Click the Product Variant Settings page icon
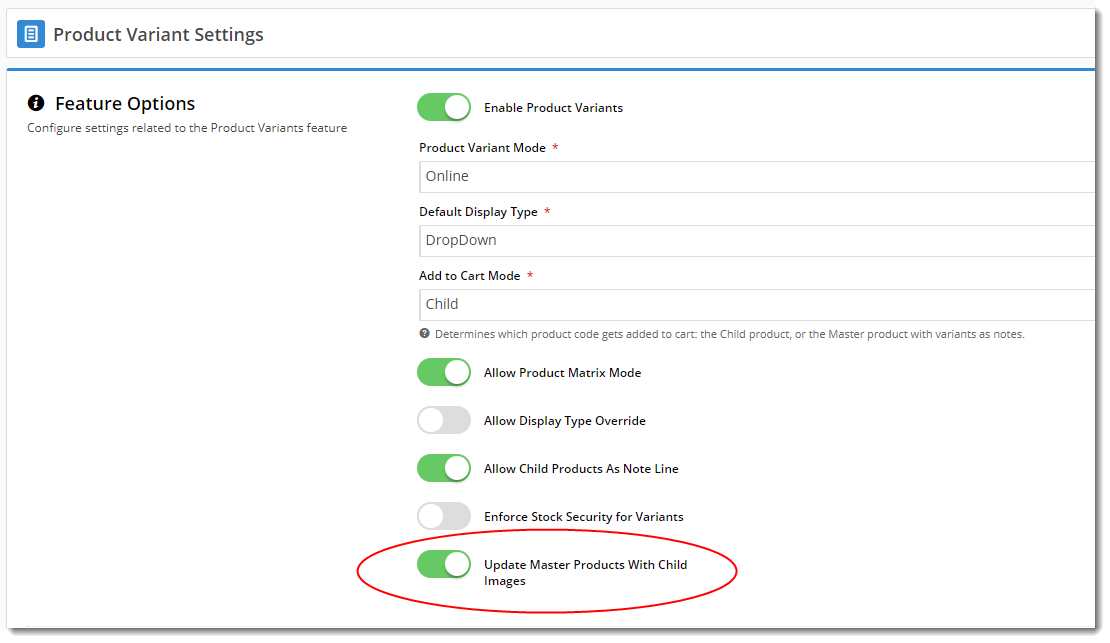 31,34
